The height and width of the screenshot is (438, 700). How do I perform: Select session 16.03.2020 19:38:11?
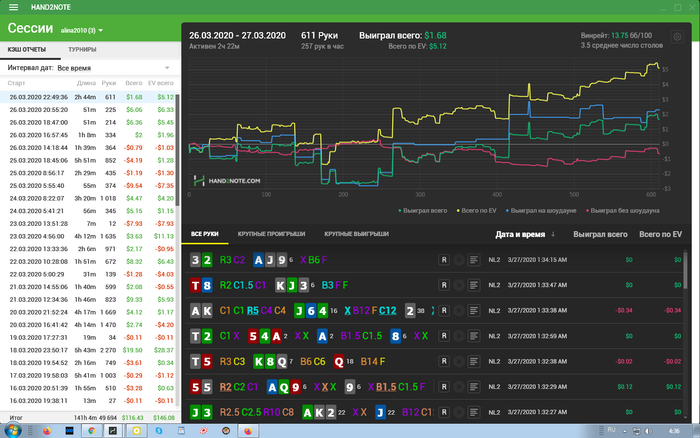pos(88,400)
